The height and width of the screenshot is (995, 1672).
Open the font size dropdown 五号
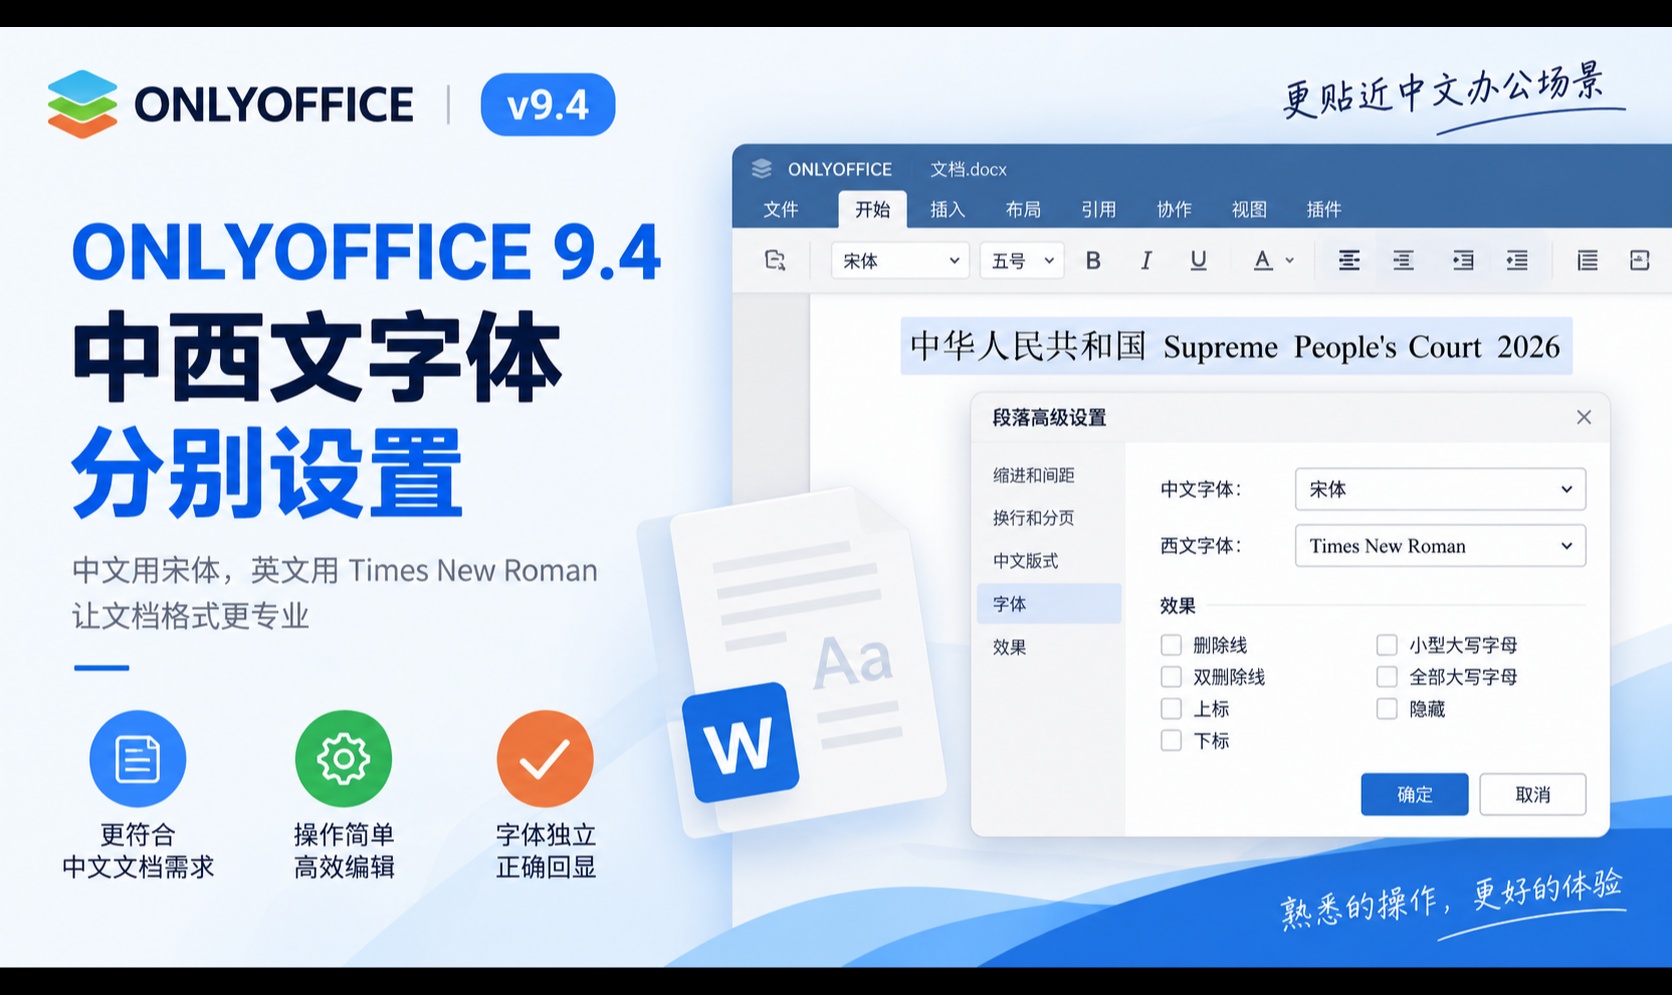[x=1021, y=261]
